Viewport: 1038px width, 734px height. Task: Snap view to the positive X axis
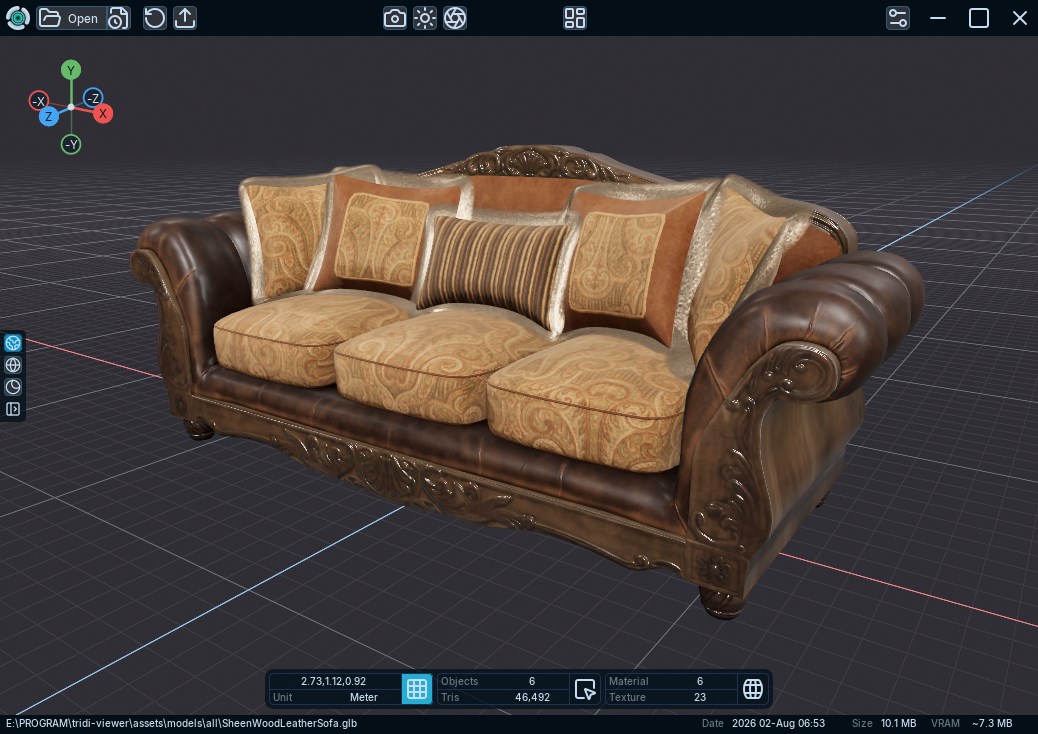(x=103, y=114)
